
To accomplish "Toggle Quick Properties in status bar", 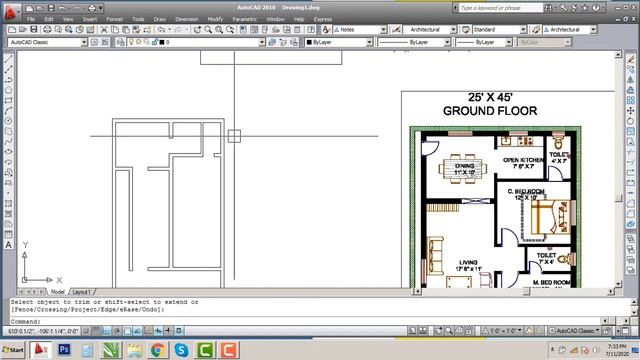I will 179,331.
